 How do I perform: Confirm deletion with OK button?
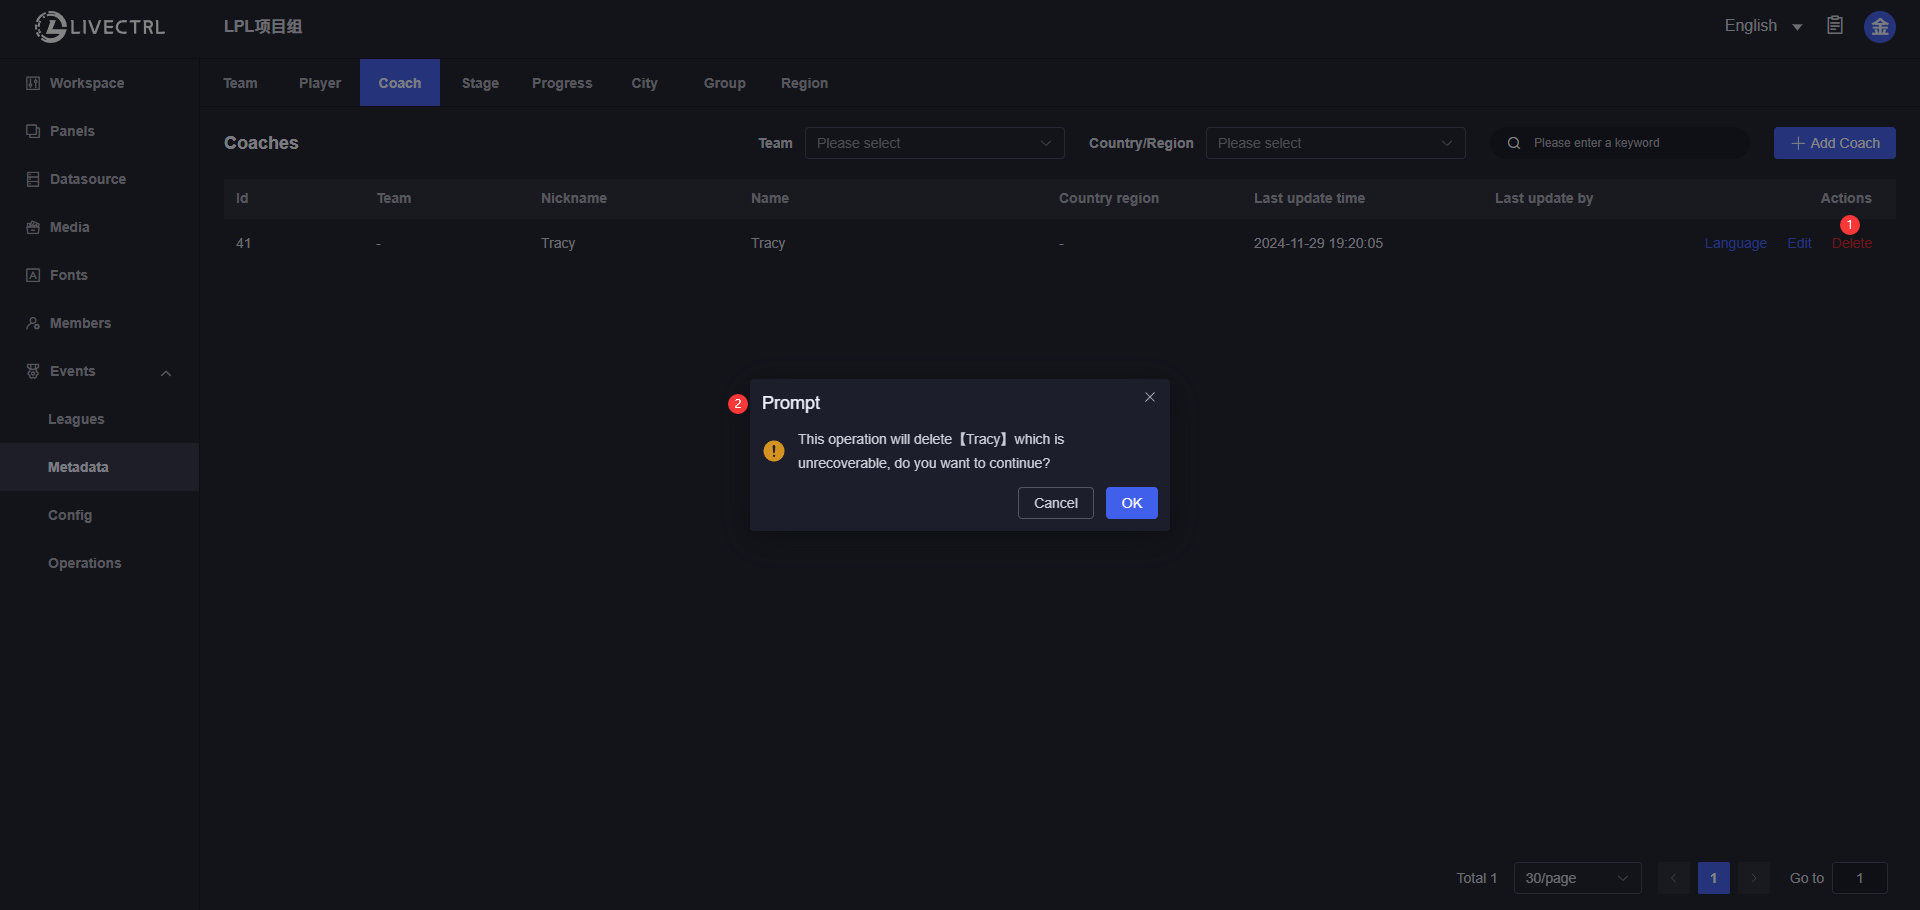point(1131,503)
